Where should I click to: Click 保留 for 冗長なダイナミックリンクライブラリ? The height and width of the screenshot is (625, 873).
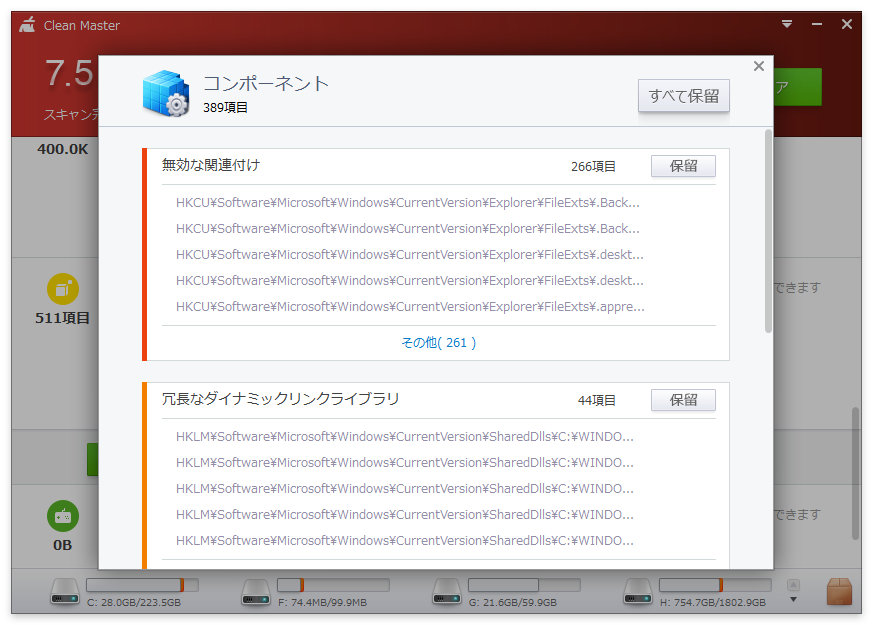pyautogui.click(x=683, y=400)
